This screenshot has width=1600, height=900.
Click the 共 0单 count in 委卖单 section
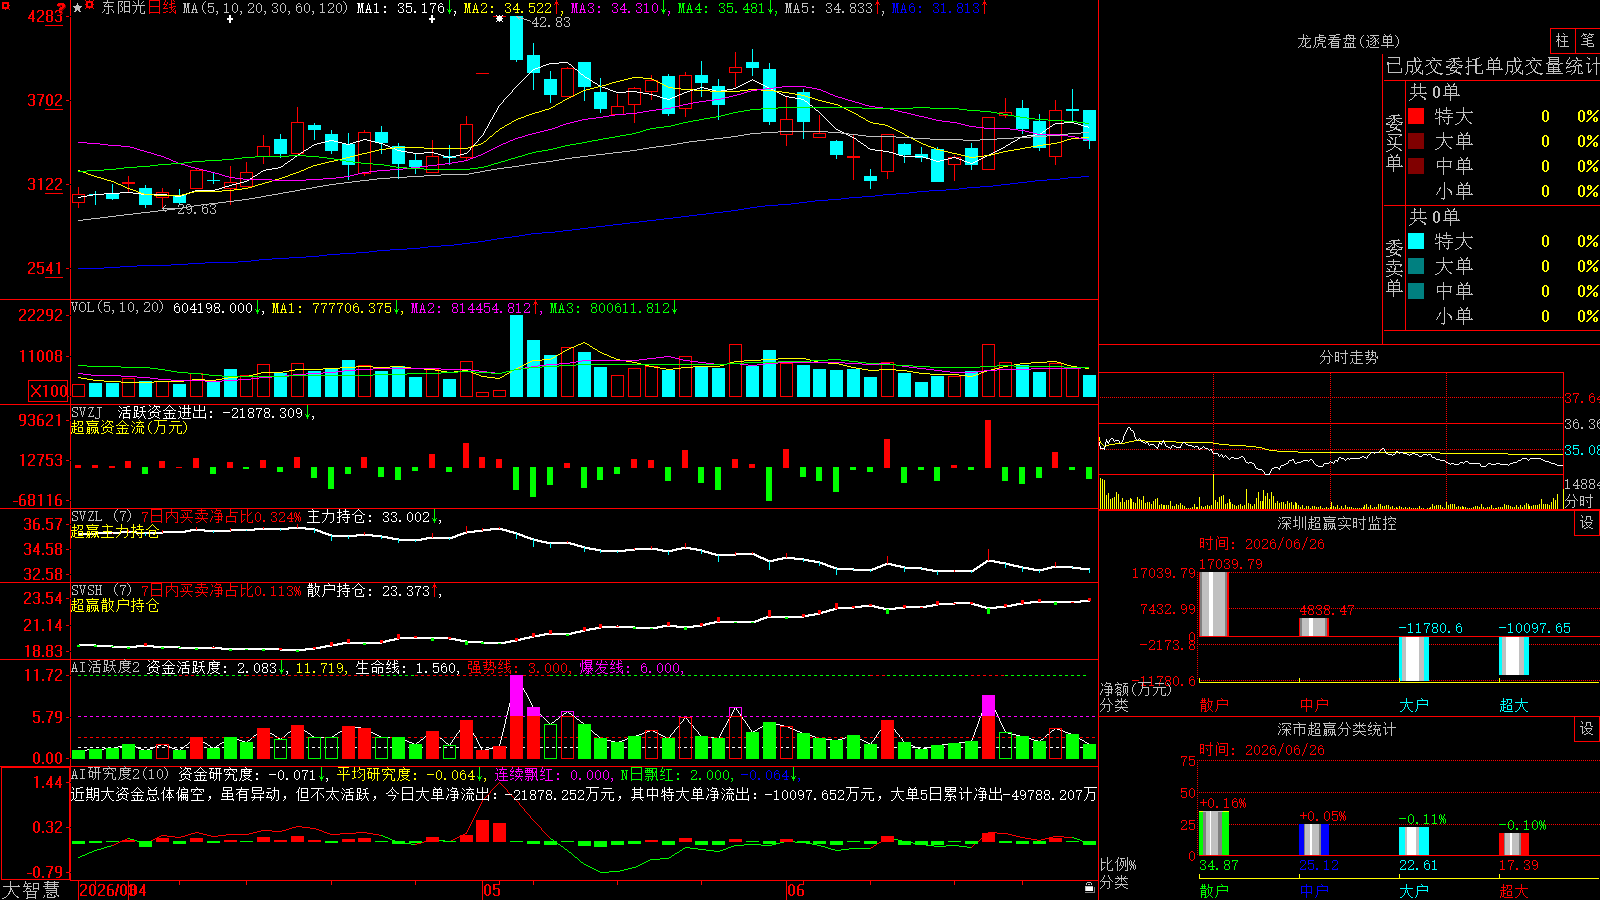point(1434,216)
